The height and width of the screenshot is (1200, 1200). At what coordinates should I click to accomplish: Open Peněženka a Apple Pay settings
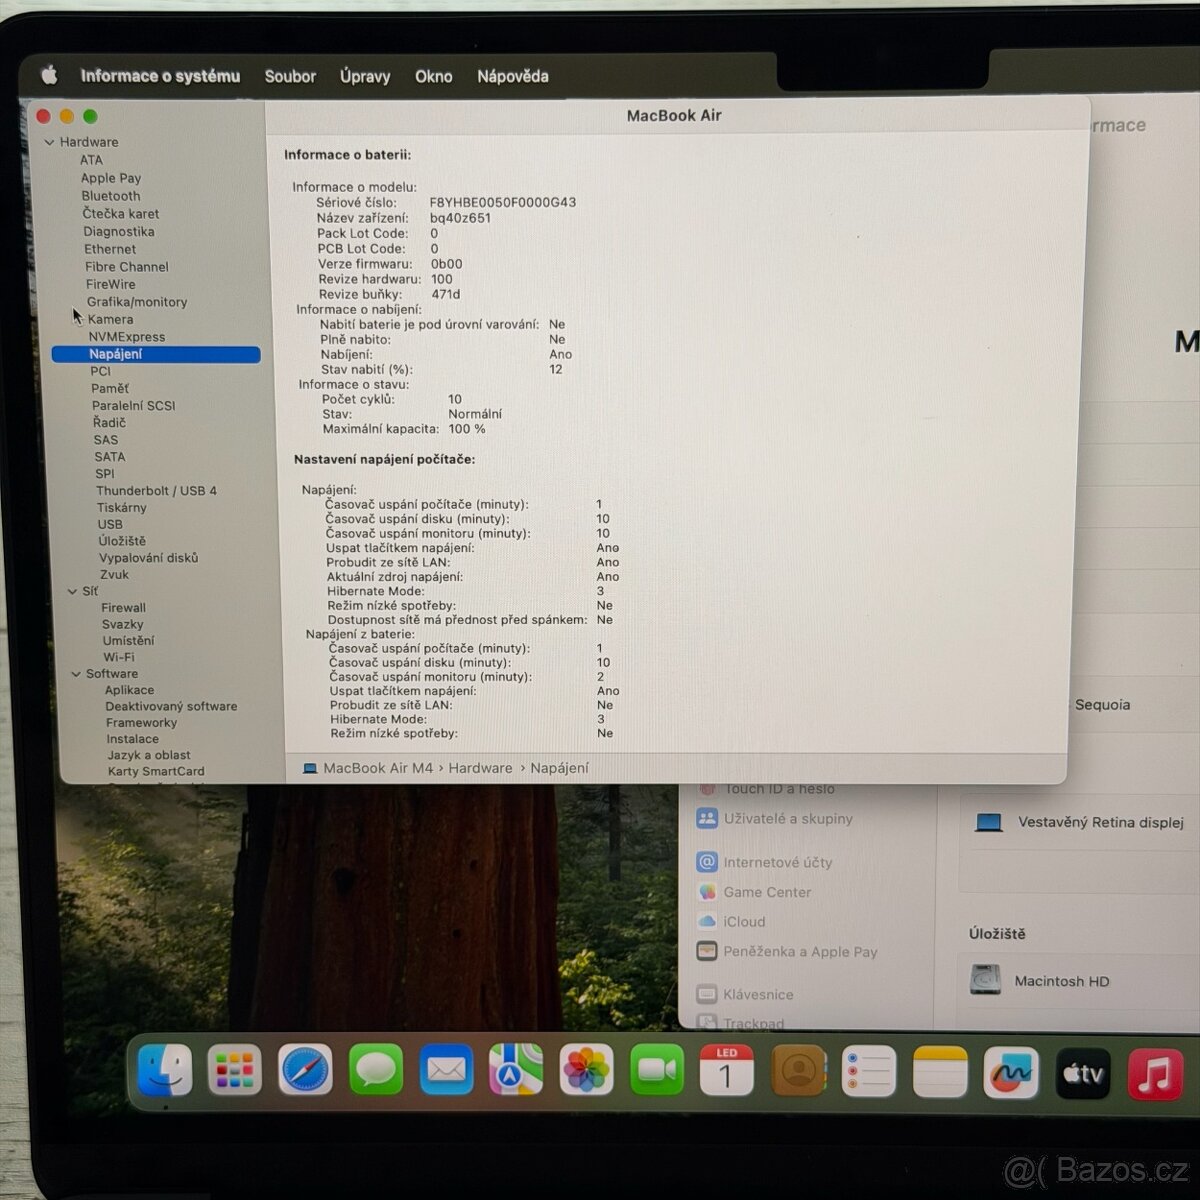pyautogui.click(x=787, y=952)
